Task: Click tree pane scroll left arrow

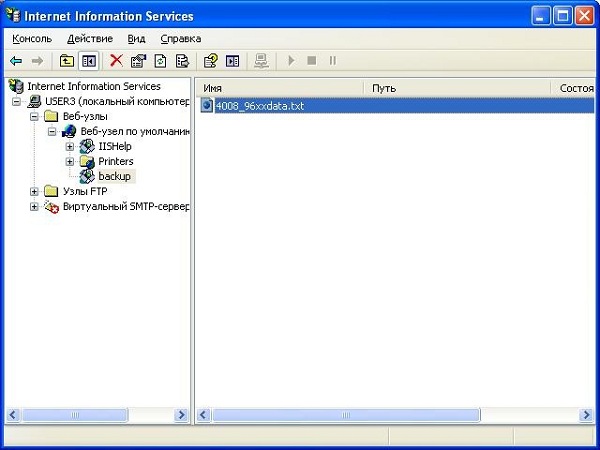Action: [x=14, y=415]
